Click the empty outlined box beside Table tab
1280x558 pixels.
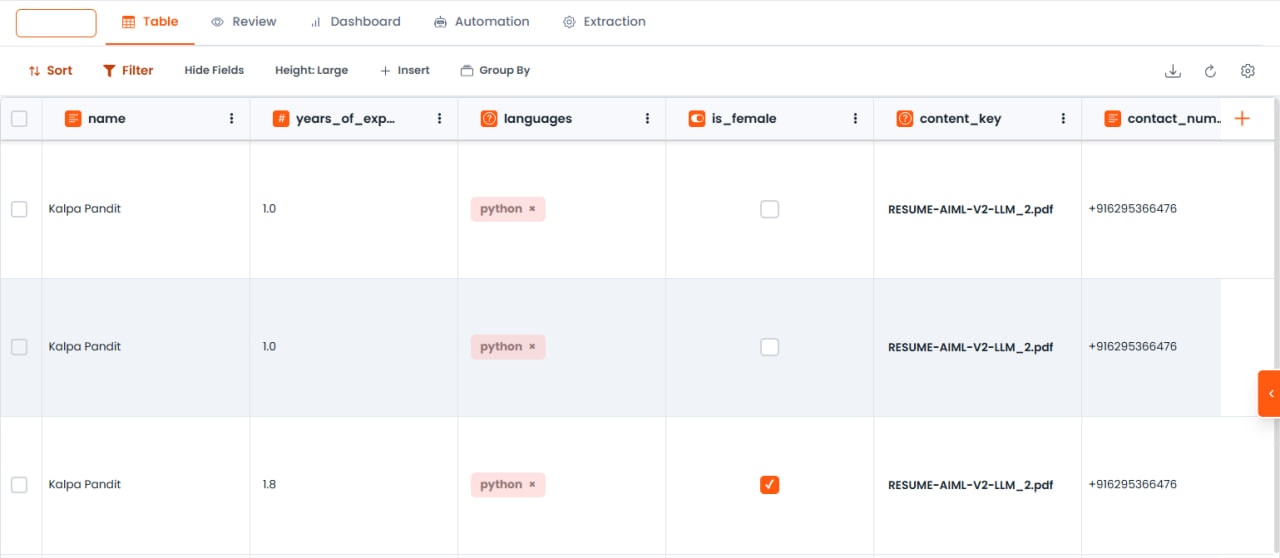56,23
